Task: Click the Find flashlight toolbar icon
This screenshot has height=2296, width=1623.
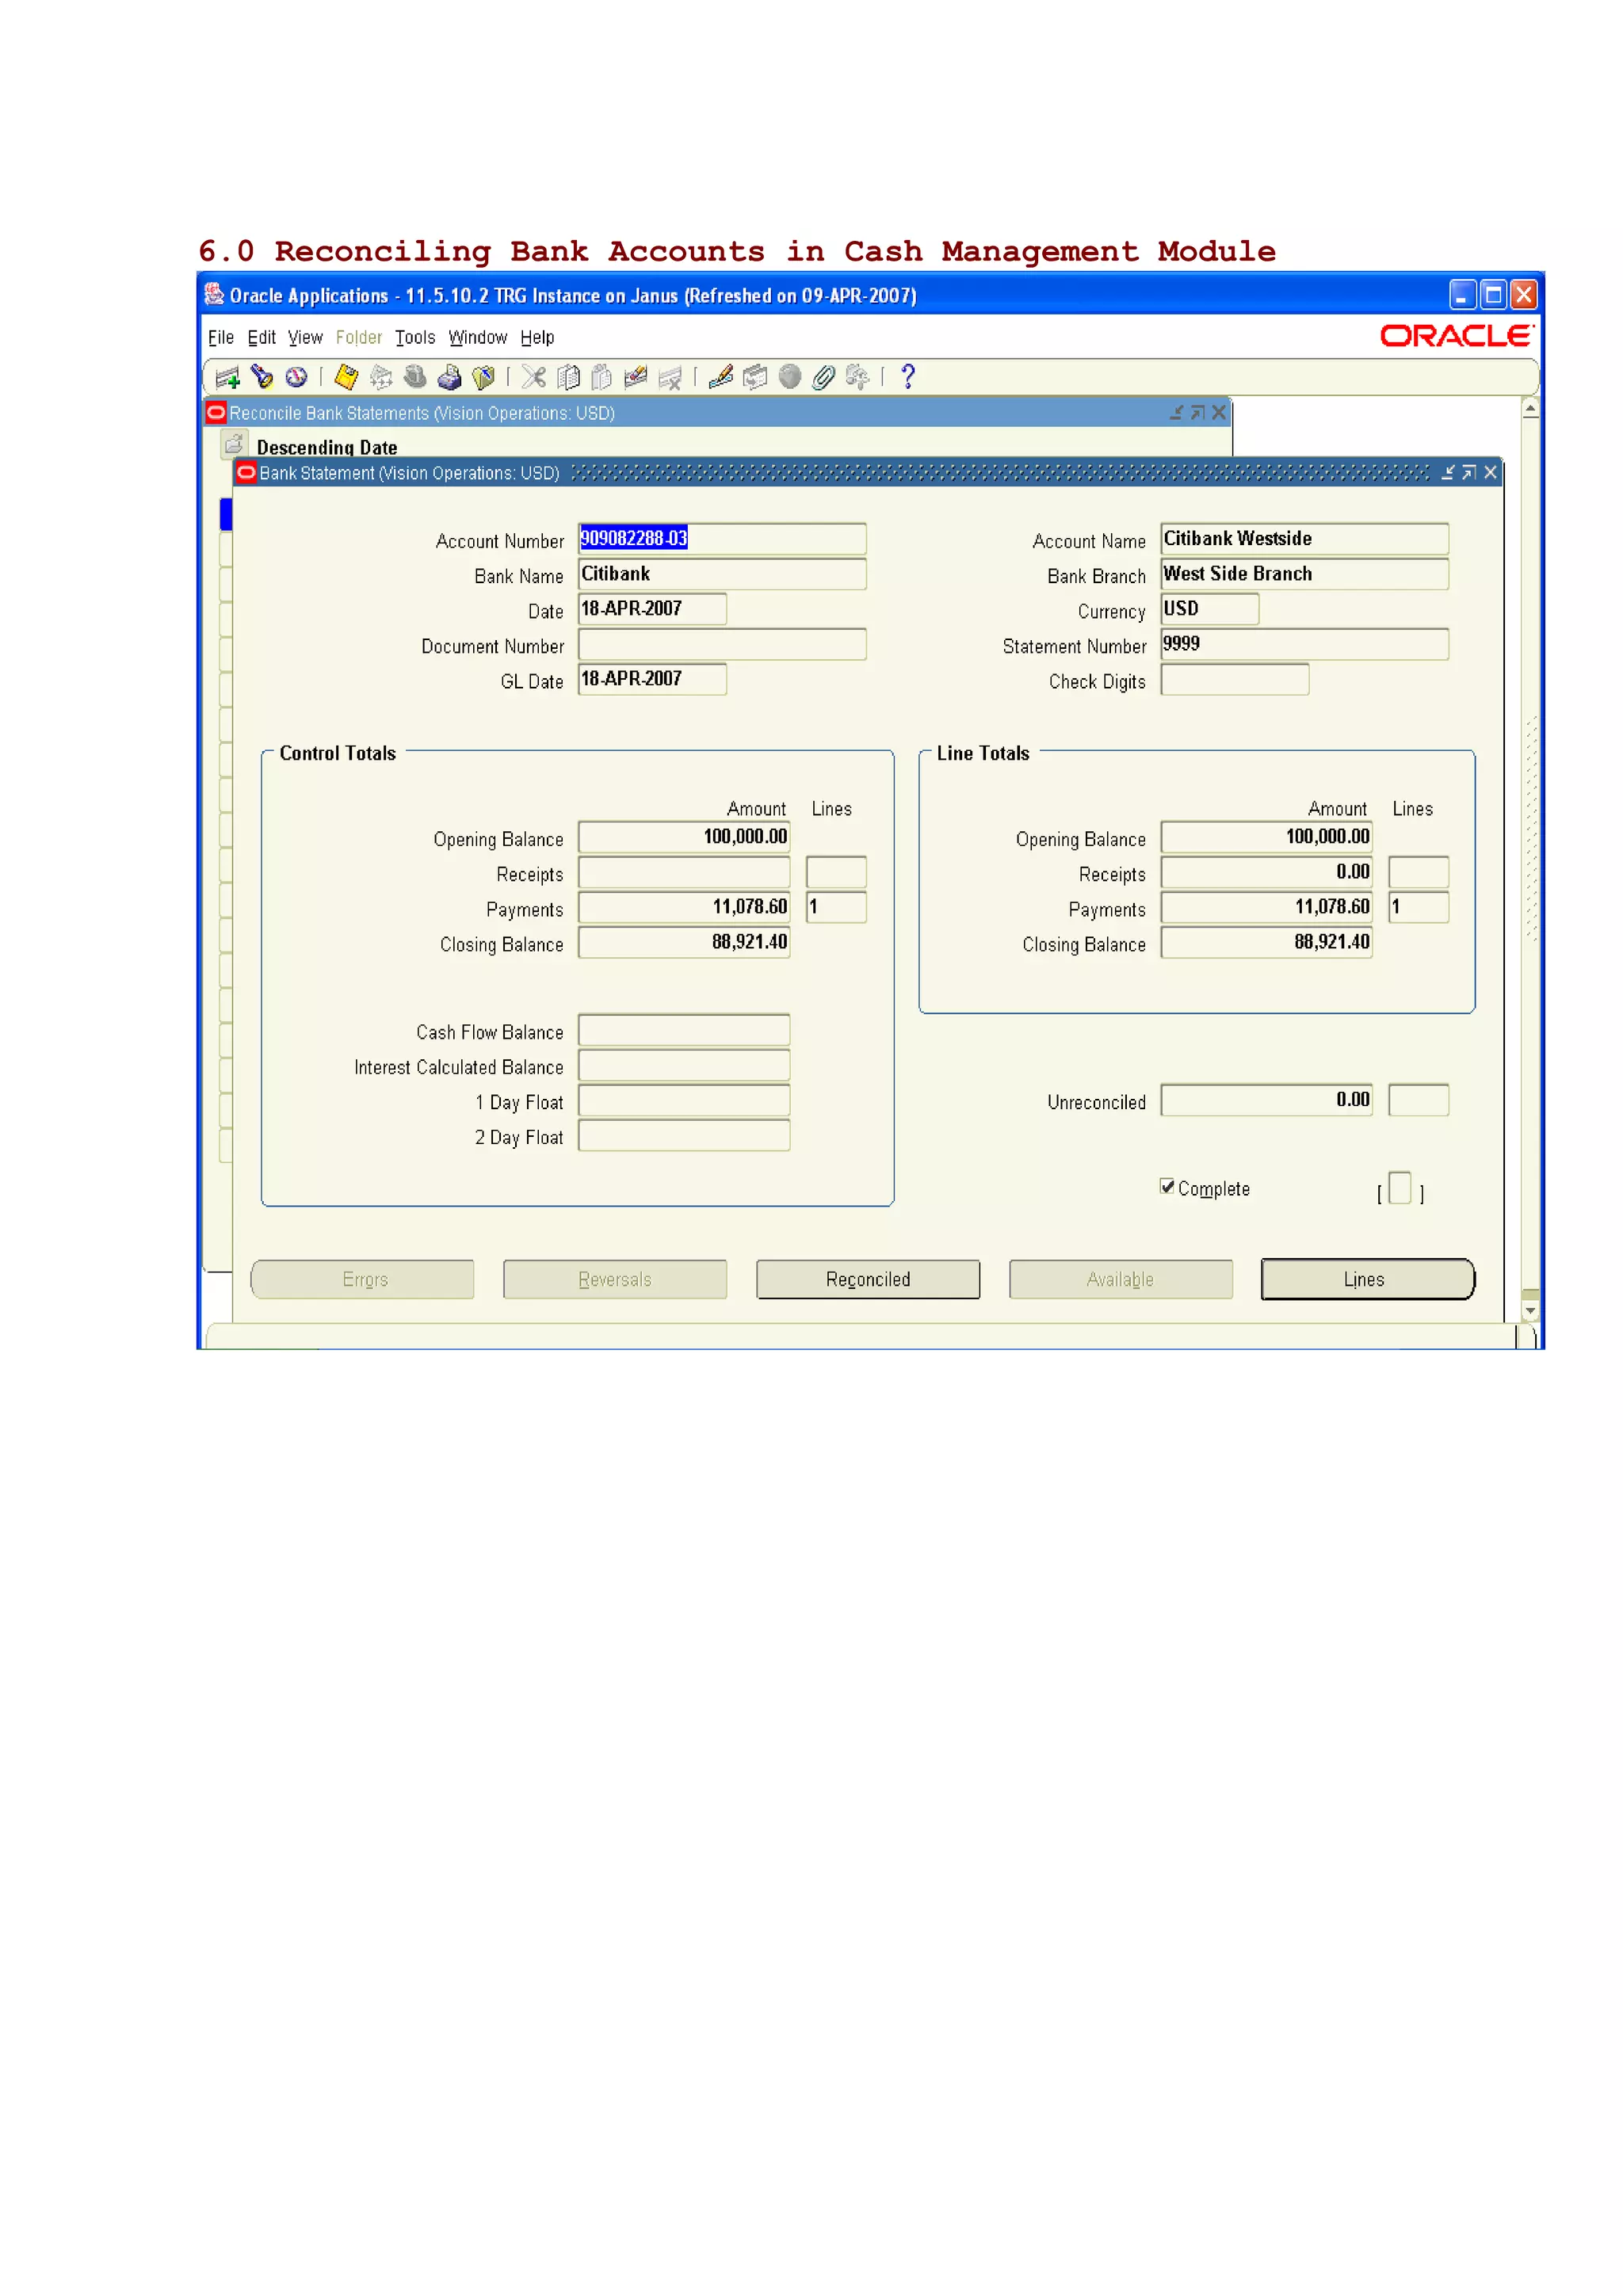Action: point(262,377)
